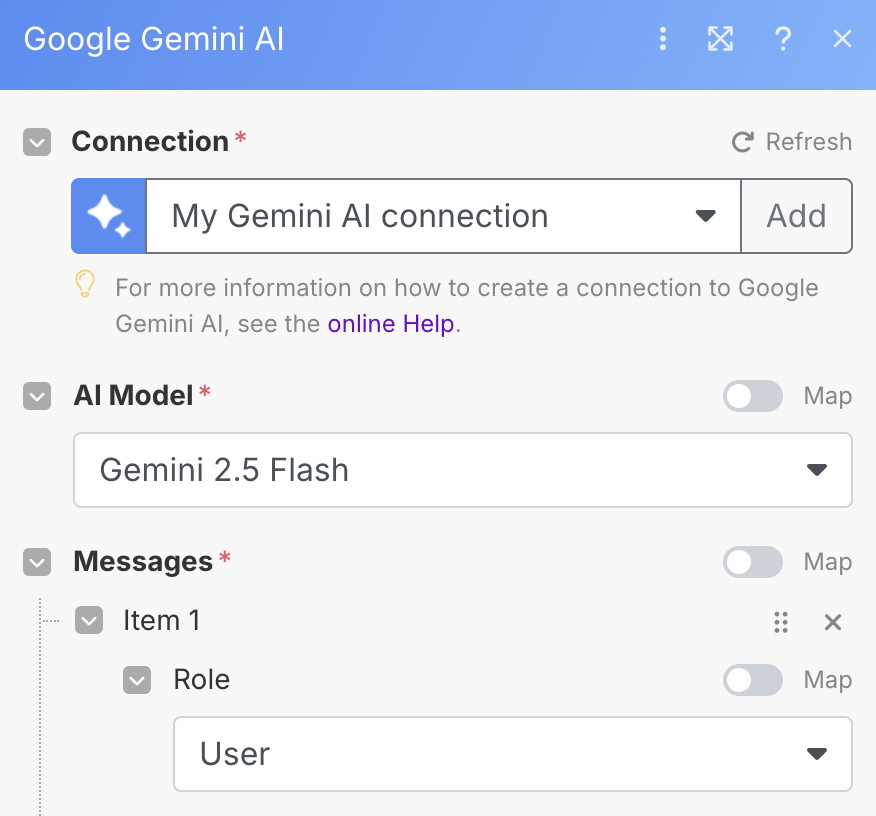Toggle the Map switch for Role
Image resolution: width=876 pixels, height=816 pixels.
pos(753,680)
